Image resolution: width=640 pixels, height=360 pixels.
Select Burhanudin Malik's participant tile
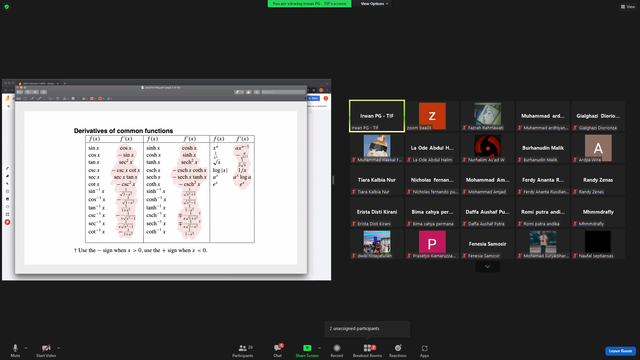click(x=542, y=148)
